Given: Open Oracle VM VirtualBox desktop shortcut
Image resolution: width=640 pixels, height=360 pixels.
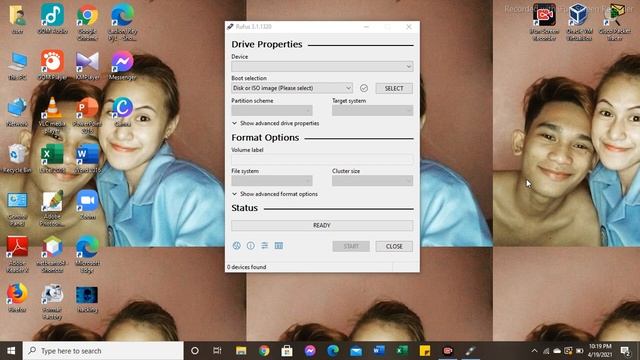Looking at the screenshot, I should [579, 21].
